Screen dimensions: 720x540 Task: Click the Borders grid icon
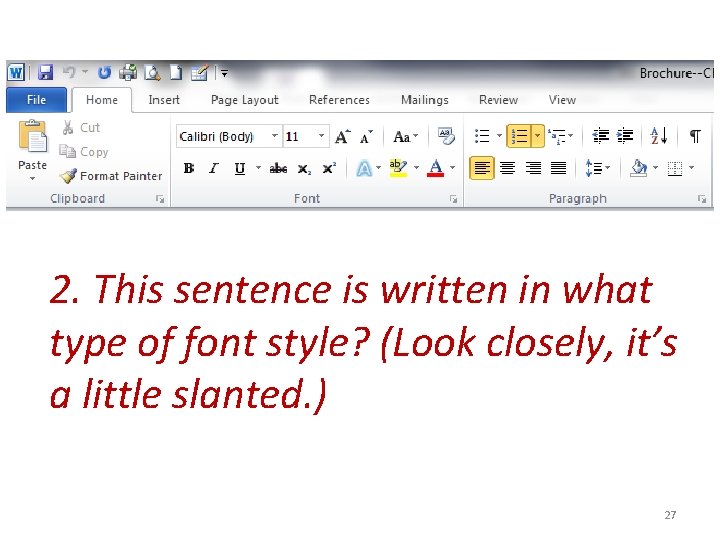pyautogui.click(x=675, y=169)
